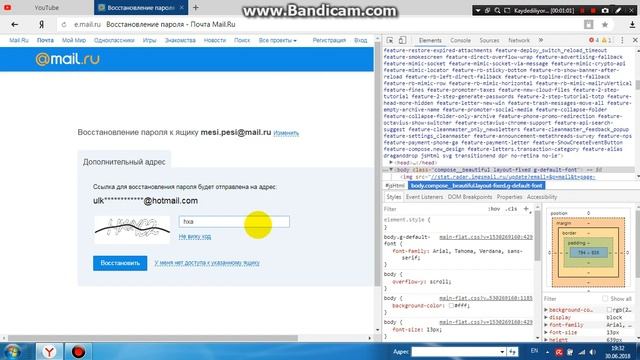Open the Bandicam bar dropdown arrow
The height and width of the screenshot is (360, 640).
point(478,10)
